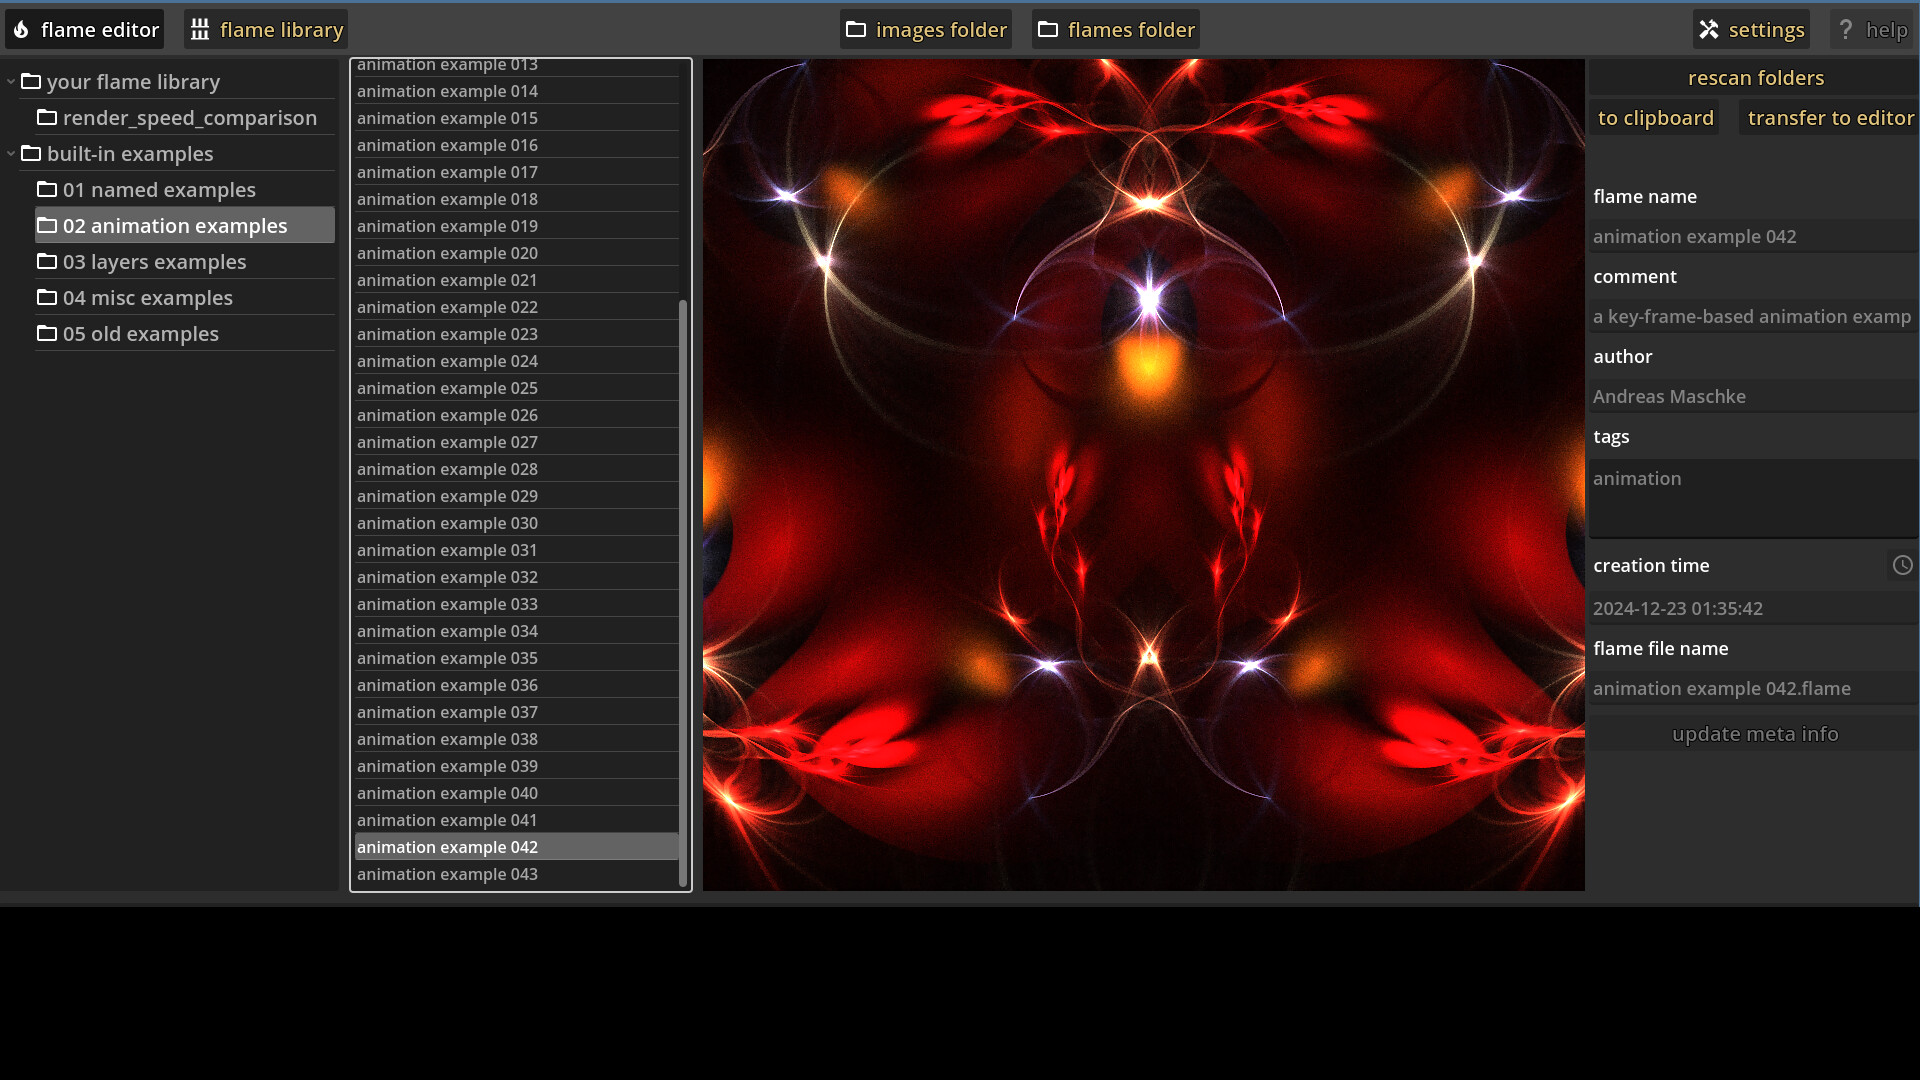This screenshot has width=1920, height=1080.
Task: Click the help question mark icon
Action: [1845, 29]
